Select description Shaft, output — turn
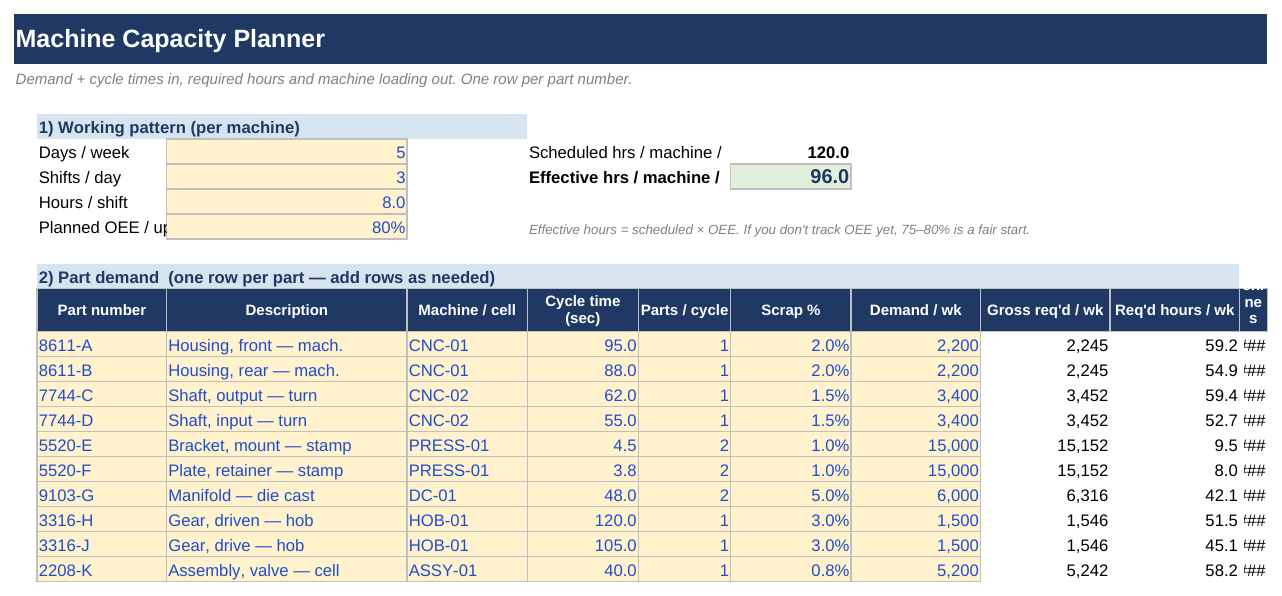This screenshot has width=1282, height=596. click(286, 395)
